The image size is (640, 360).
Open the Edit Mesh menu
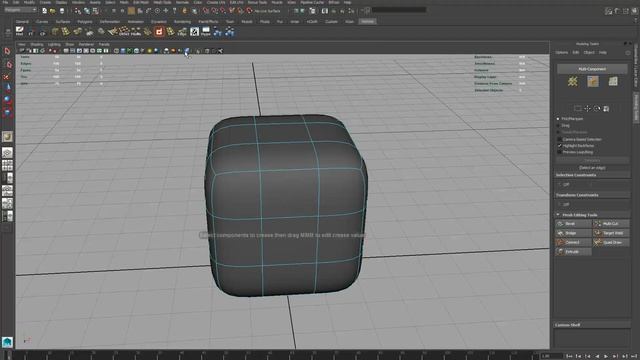click(141, 2)
